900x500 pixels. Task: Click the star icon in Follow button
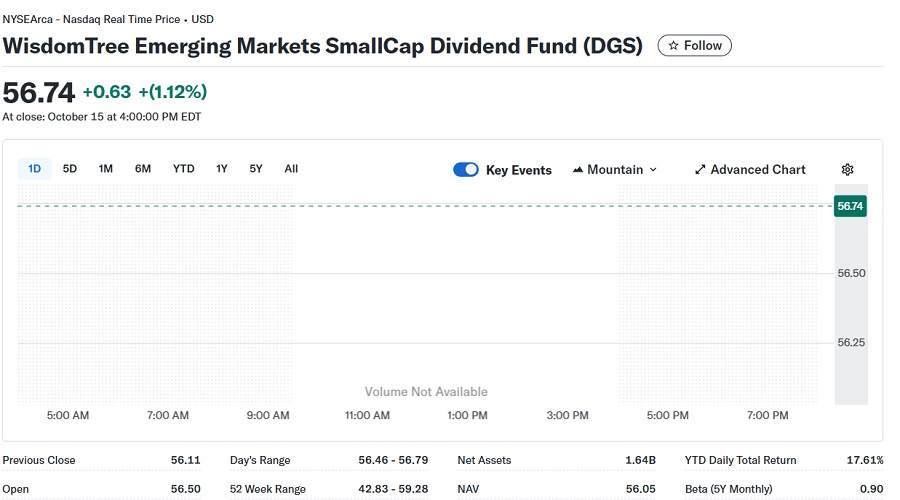pos(673,45)
